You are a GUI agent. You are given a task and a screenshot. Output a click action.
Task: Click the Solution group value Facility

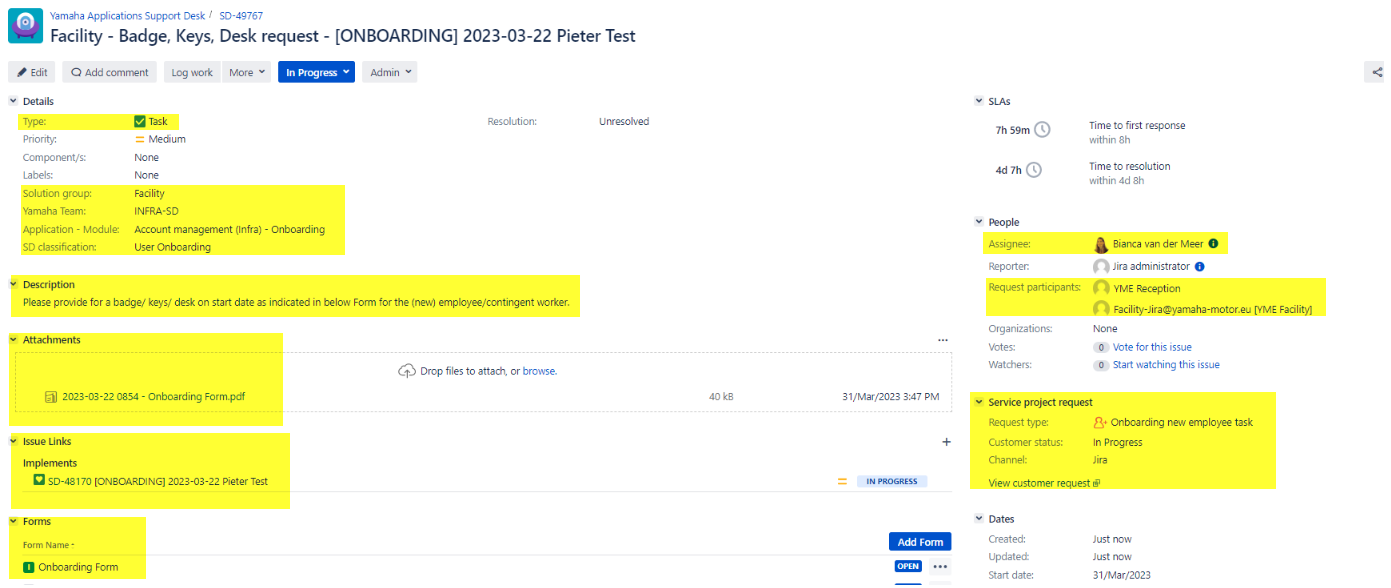coord(150,194)
